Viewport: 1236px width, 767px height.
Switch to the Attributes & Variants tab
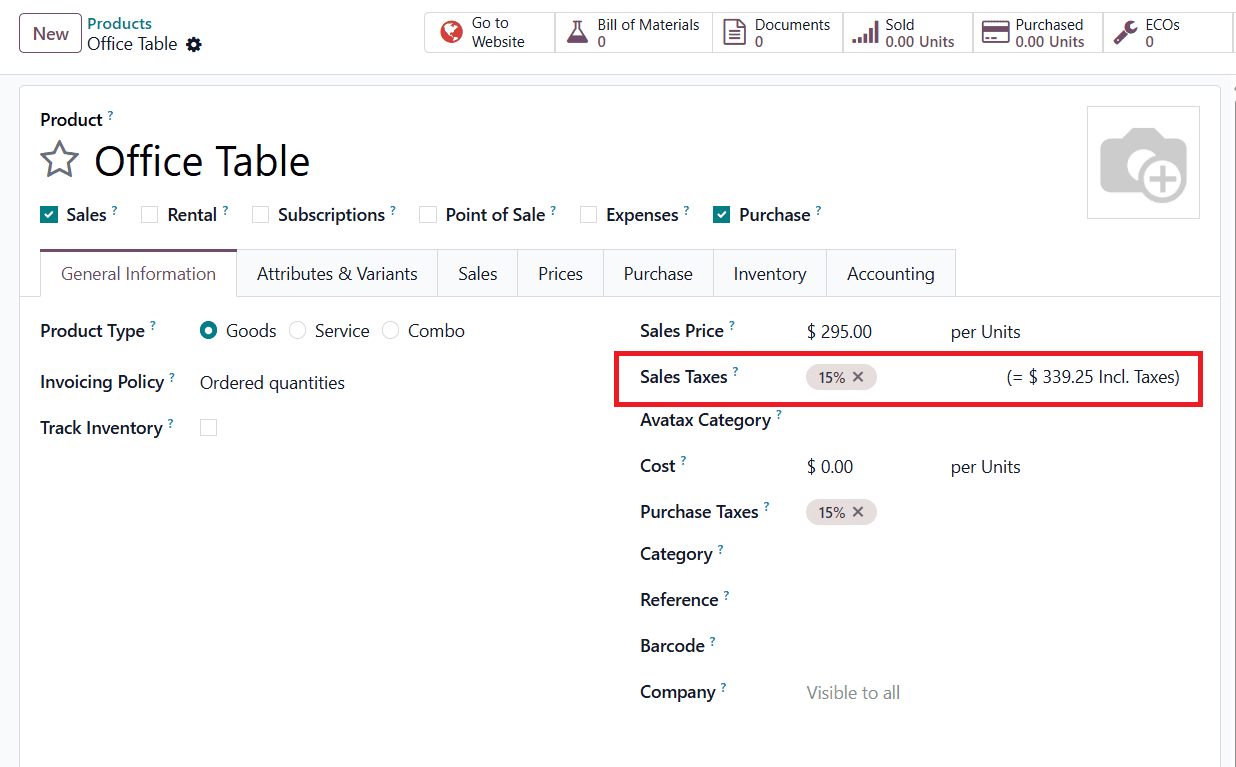point(337,273)
